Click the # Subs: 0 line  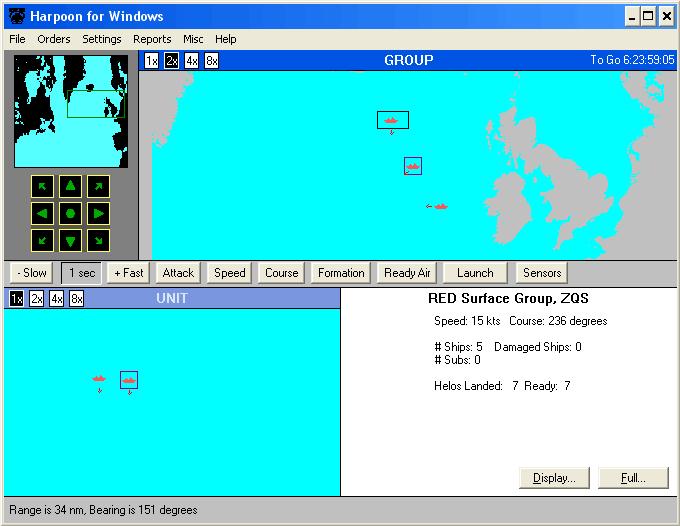coord(458,360)
